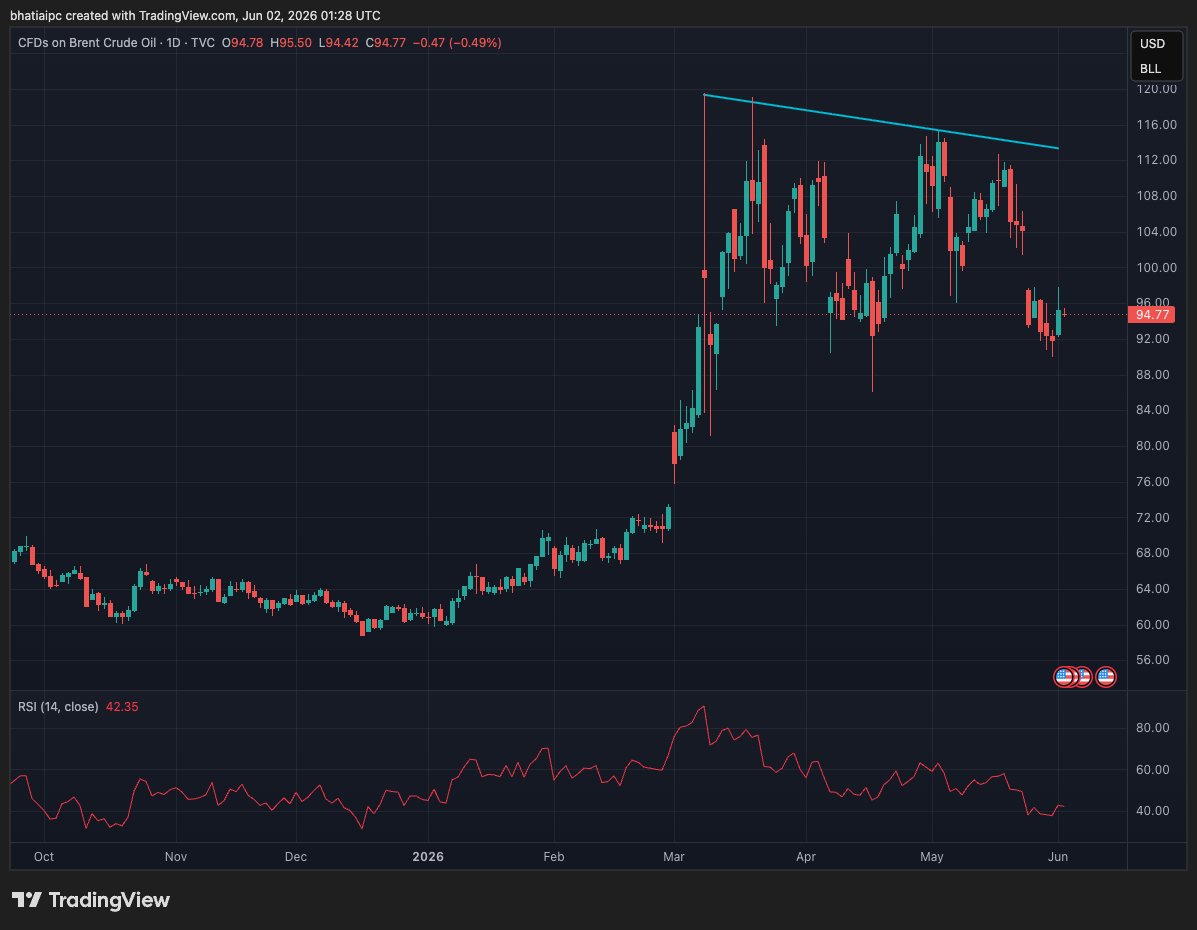Screen dimensions: 1197x930
Task: Click the "Dec" time axis label
Action: click(x=295, y=857)
